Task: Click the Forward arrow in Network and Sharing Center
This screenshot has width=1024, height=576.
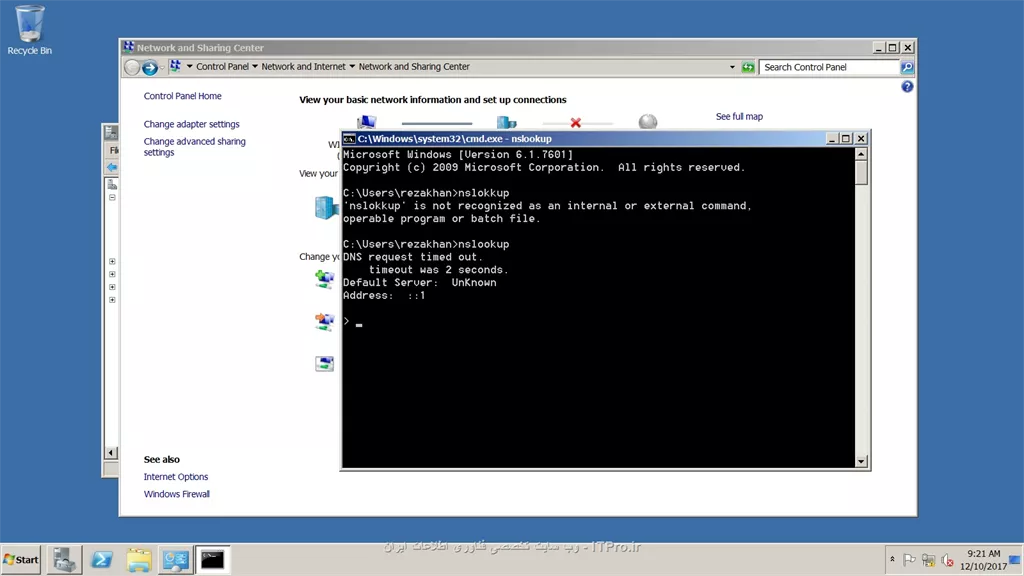Action: click(x=150, y=67)
